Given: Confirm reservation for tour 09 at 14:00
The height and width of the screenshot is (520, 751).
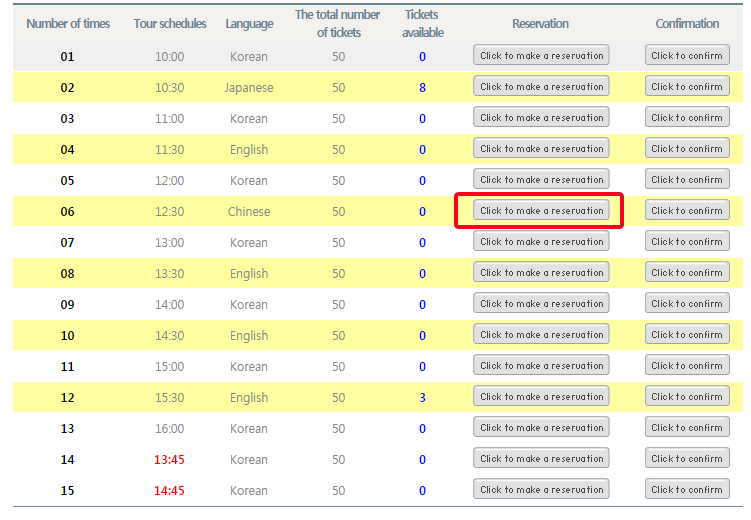Looking at the screenshot, I should coord(687,303).
